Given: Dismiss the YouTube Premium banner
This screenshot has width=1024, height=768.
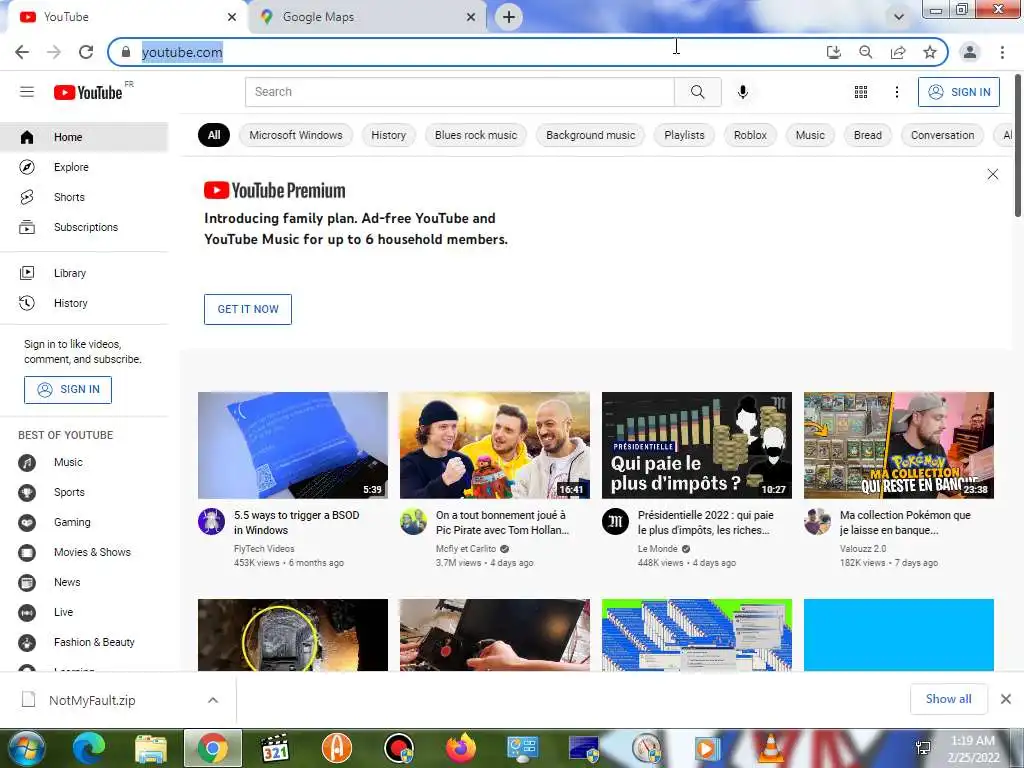Looking at the screenshot, I should click(993, 174).
